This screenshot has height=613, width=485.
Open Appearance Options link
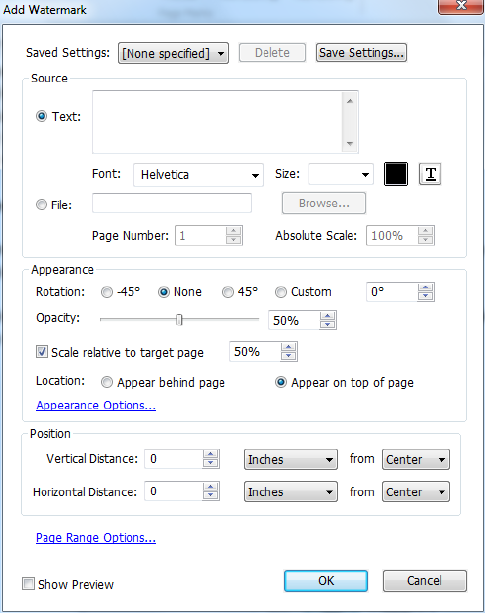(96, 405)
